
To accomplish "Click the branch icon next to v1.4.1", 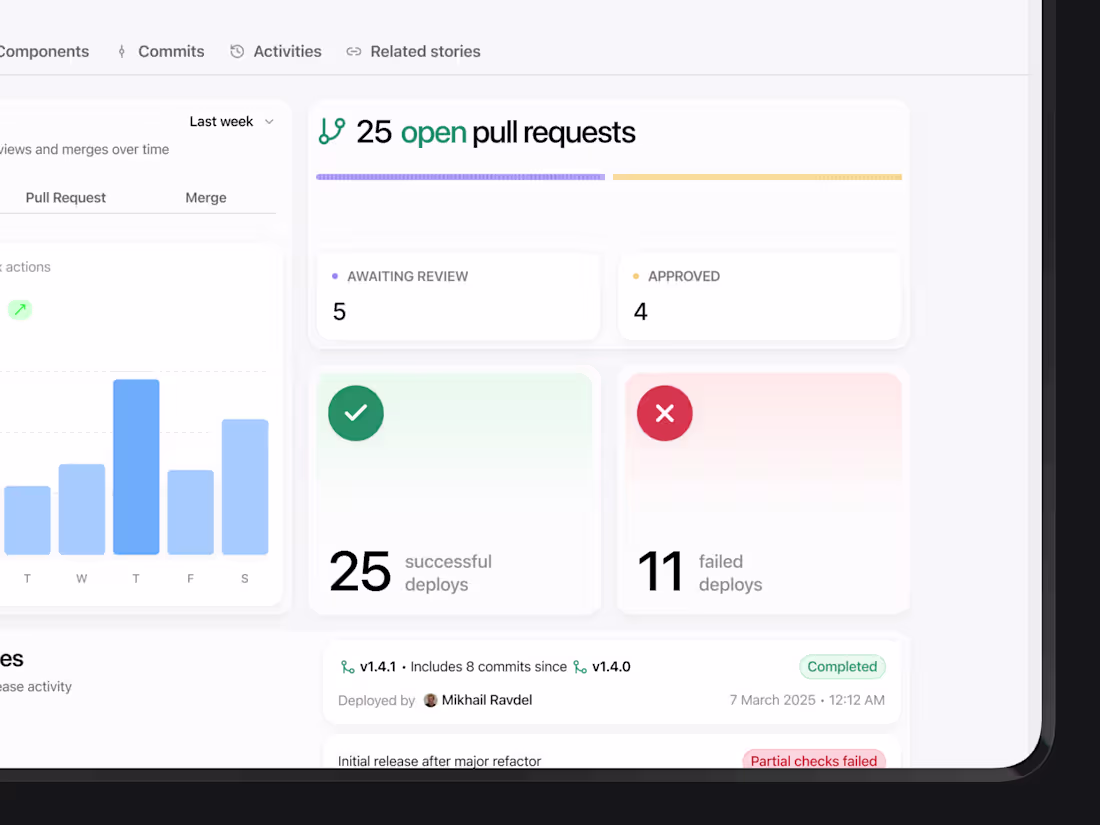I will click(347, 666).
